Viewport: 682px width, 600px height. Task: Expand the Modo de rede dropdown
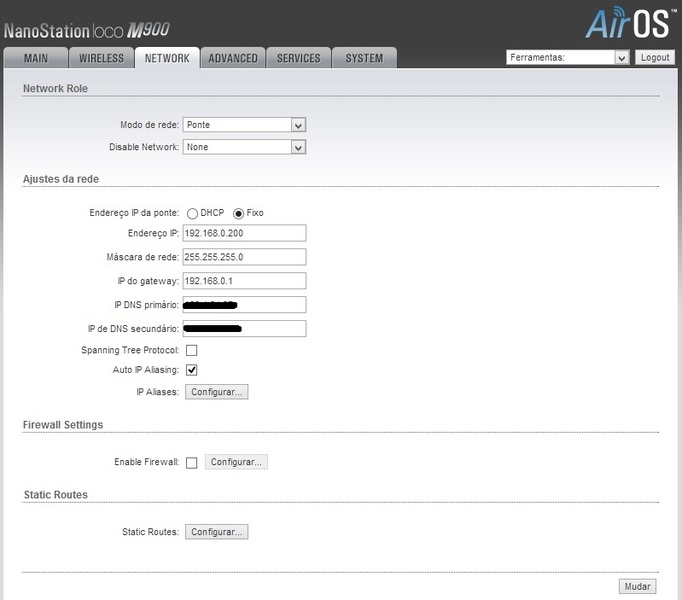[x=244, y=125]
